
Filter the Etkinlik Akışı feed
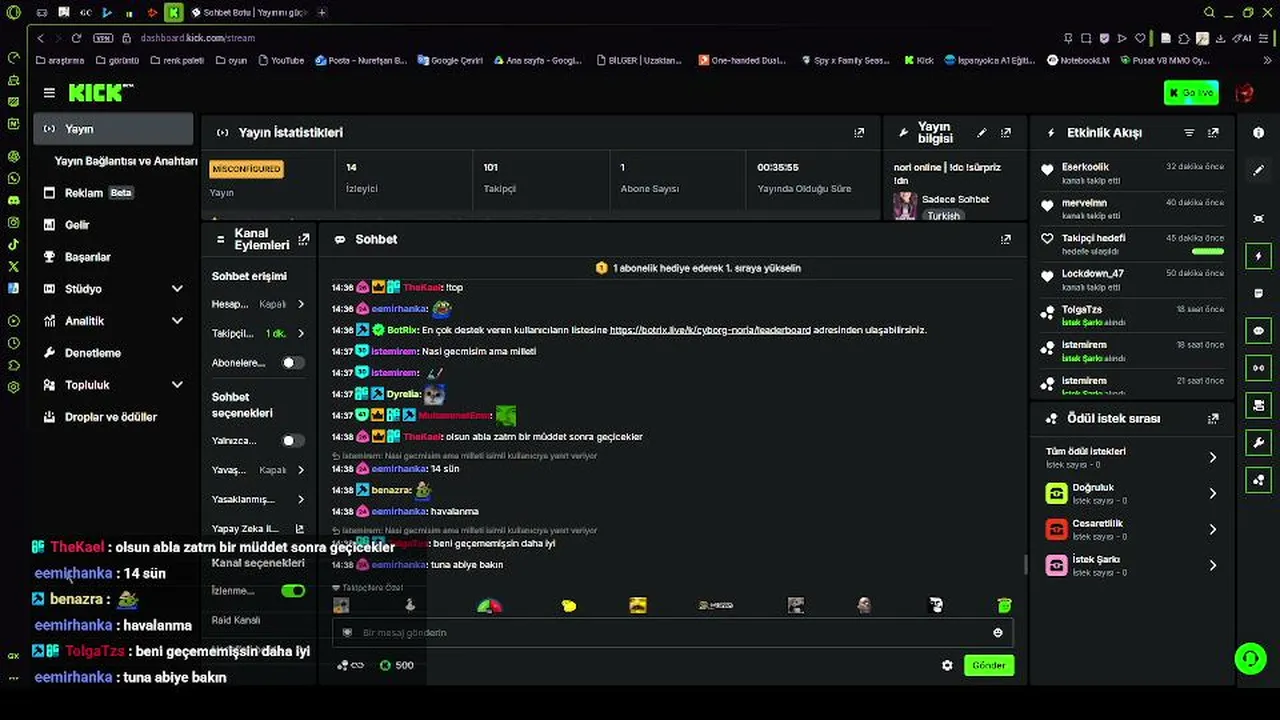click(x=1189, y=132)
